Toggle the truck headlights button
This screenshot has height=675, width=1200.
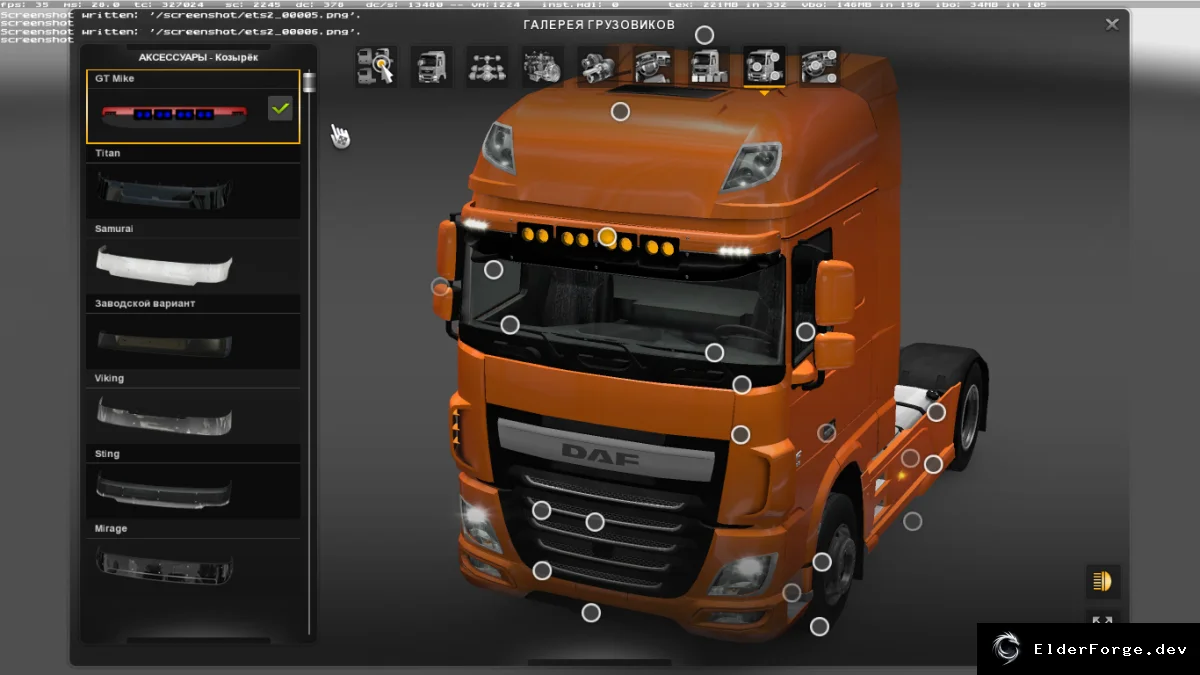(x=1103, y=581)
